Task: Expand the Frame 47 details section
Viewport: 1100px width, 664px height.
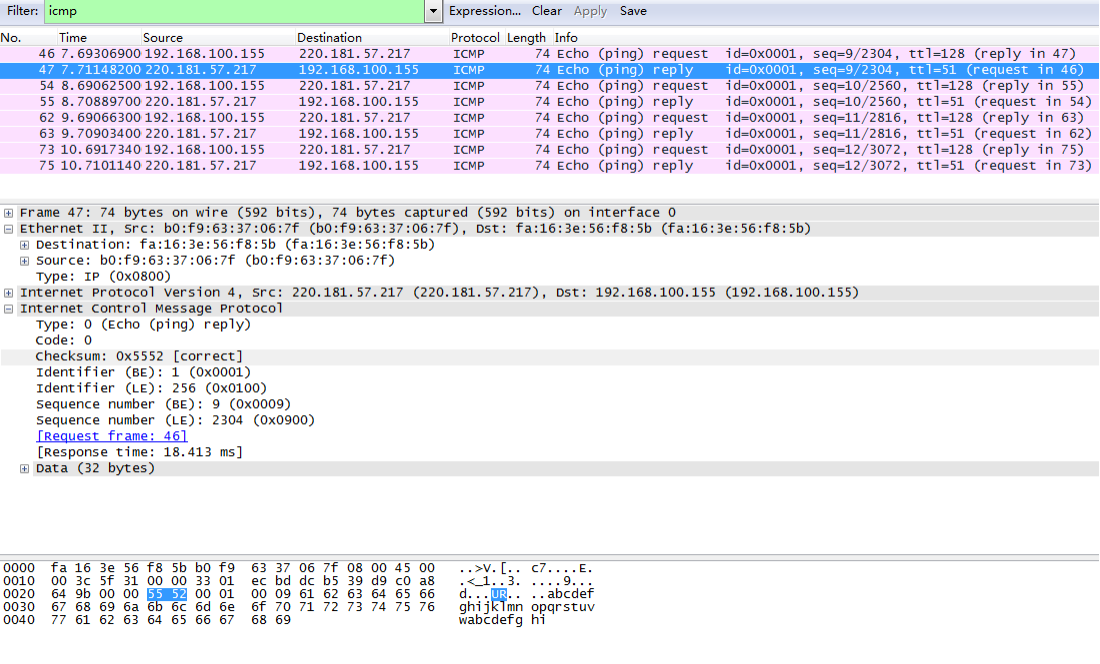Action: [x=10, y=212]
